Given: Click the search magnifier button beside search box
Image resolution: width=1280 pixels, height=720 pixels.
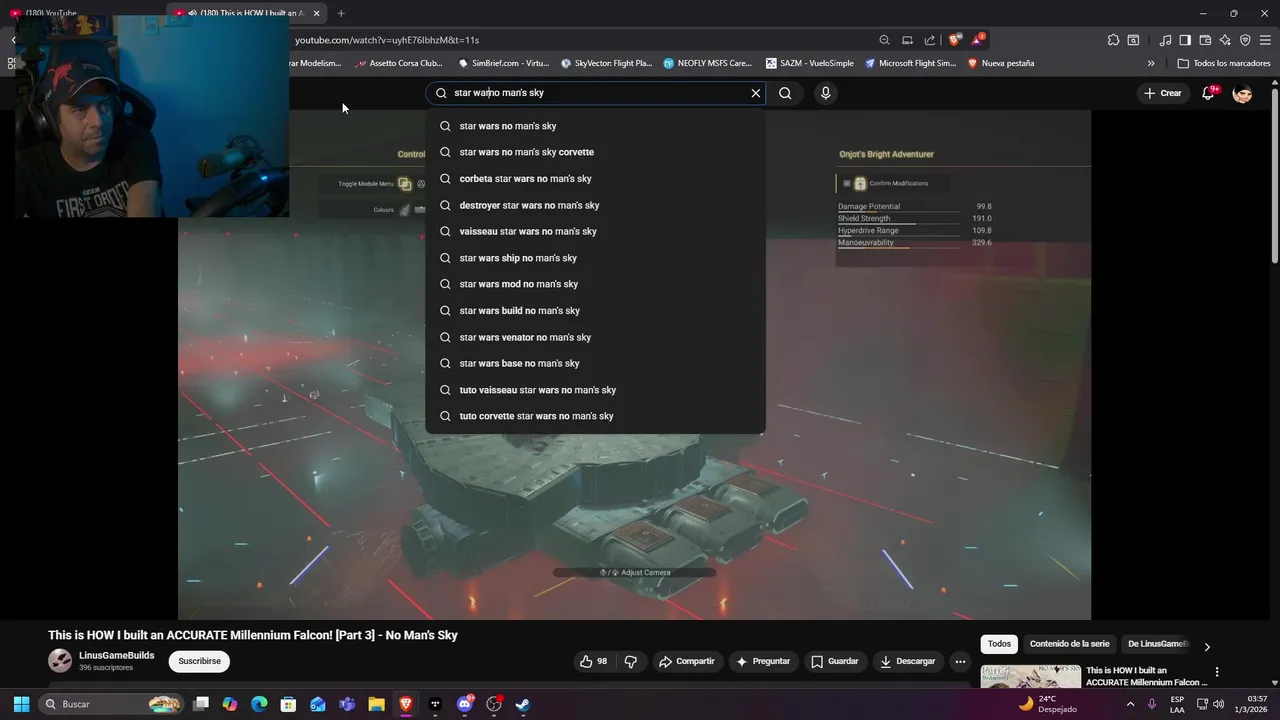Looking at the screenshot, I should click(785, 93).
